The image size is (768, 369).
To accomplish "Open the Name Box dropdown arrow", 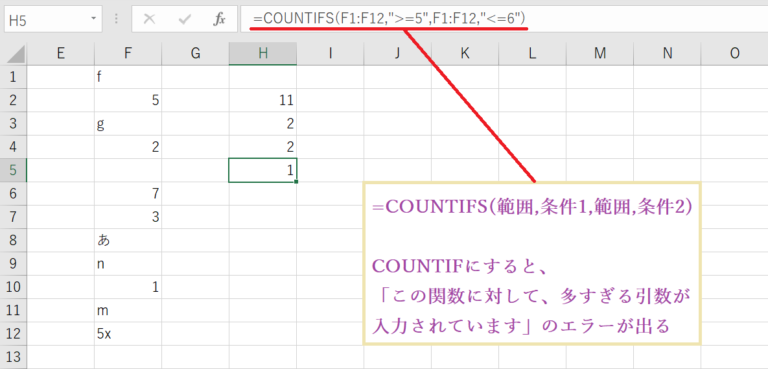I will pos(94,19).
